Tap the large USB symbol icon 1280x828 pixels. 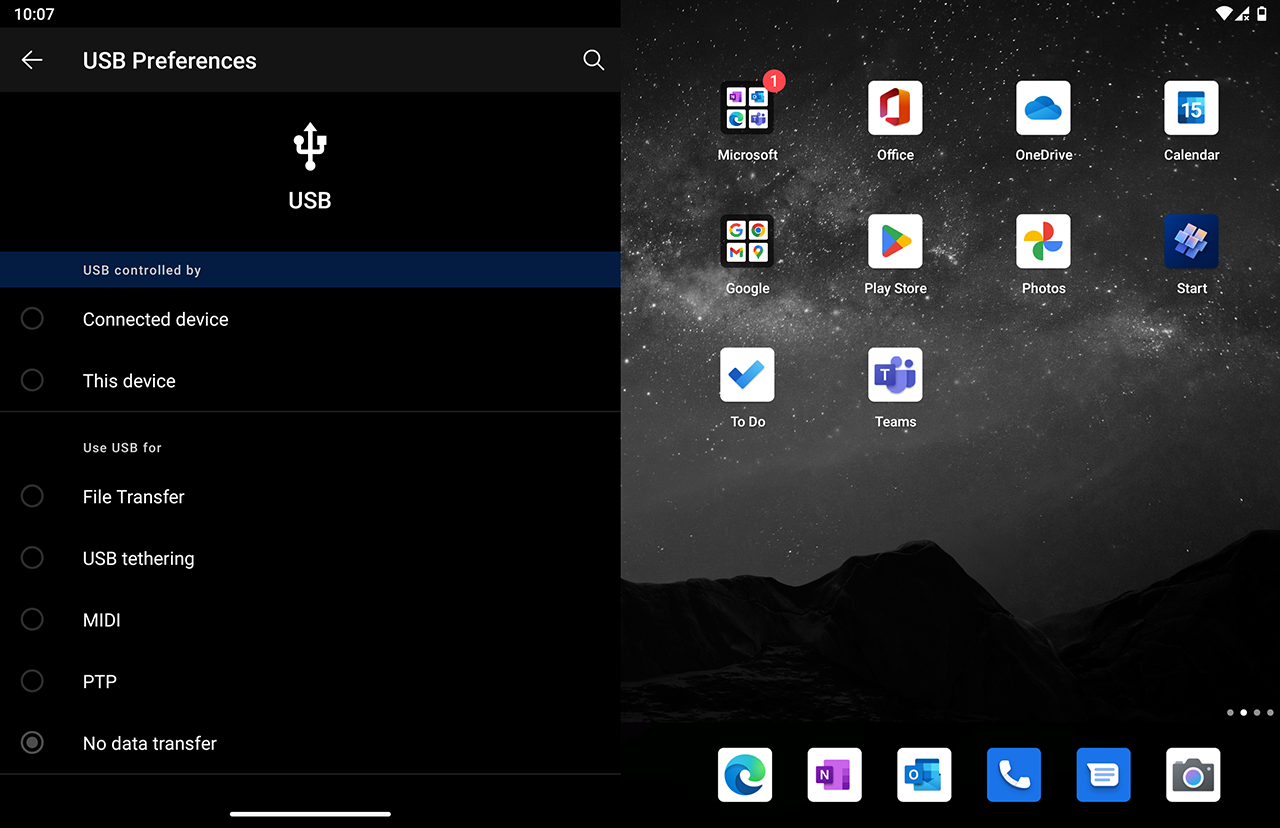[x=310, y=146]
